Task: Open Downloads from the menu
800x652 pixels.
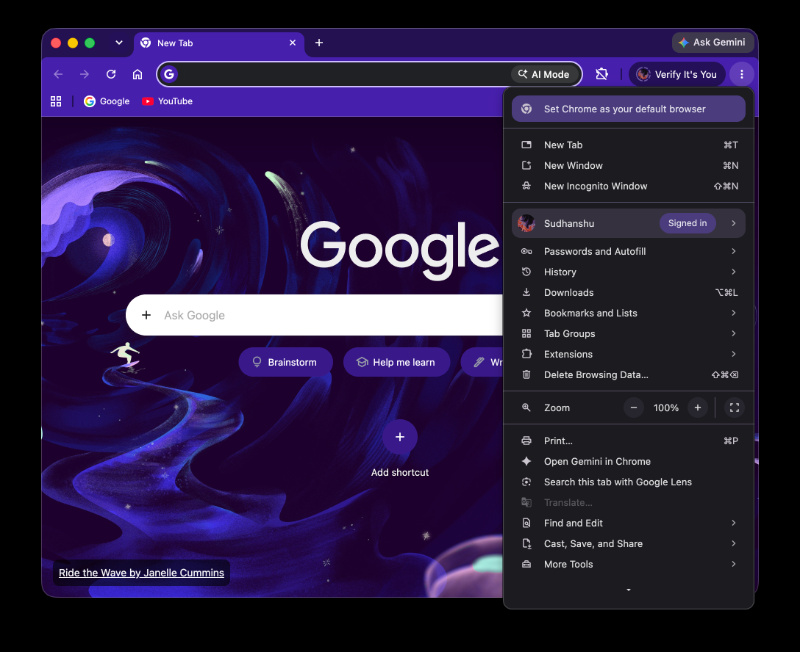Action: [629, 292]
